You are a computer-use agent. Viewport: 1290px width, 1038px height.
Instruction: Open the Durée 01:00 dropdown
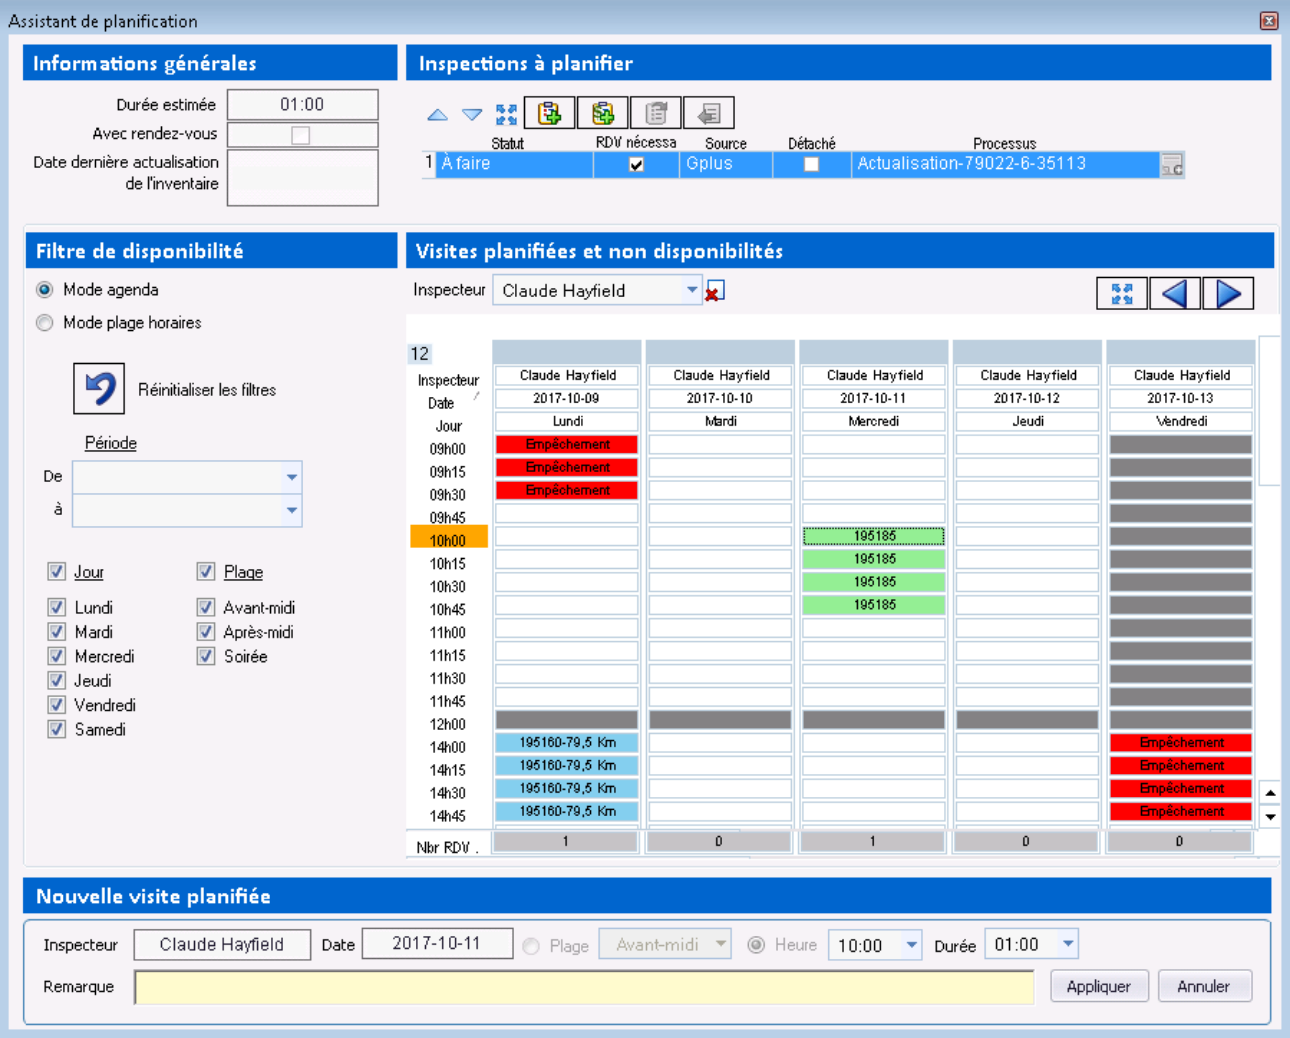click(1068, 943)
